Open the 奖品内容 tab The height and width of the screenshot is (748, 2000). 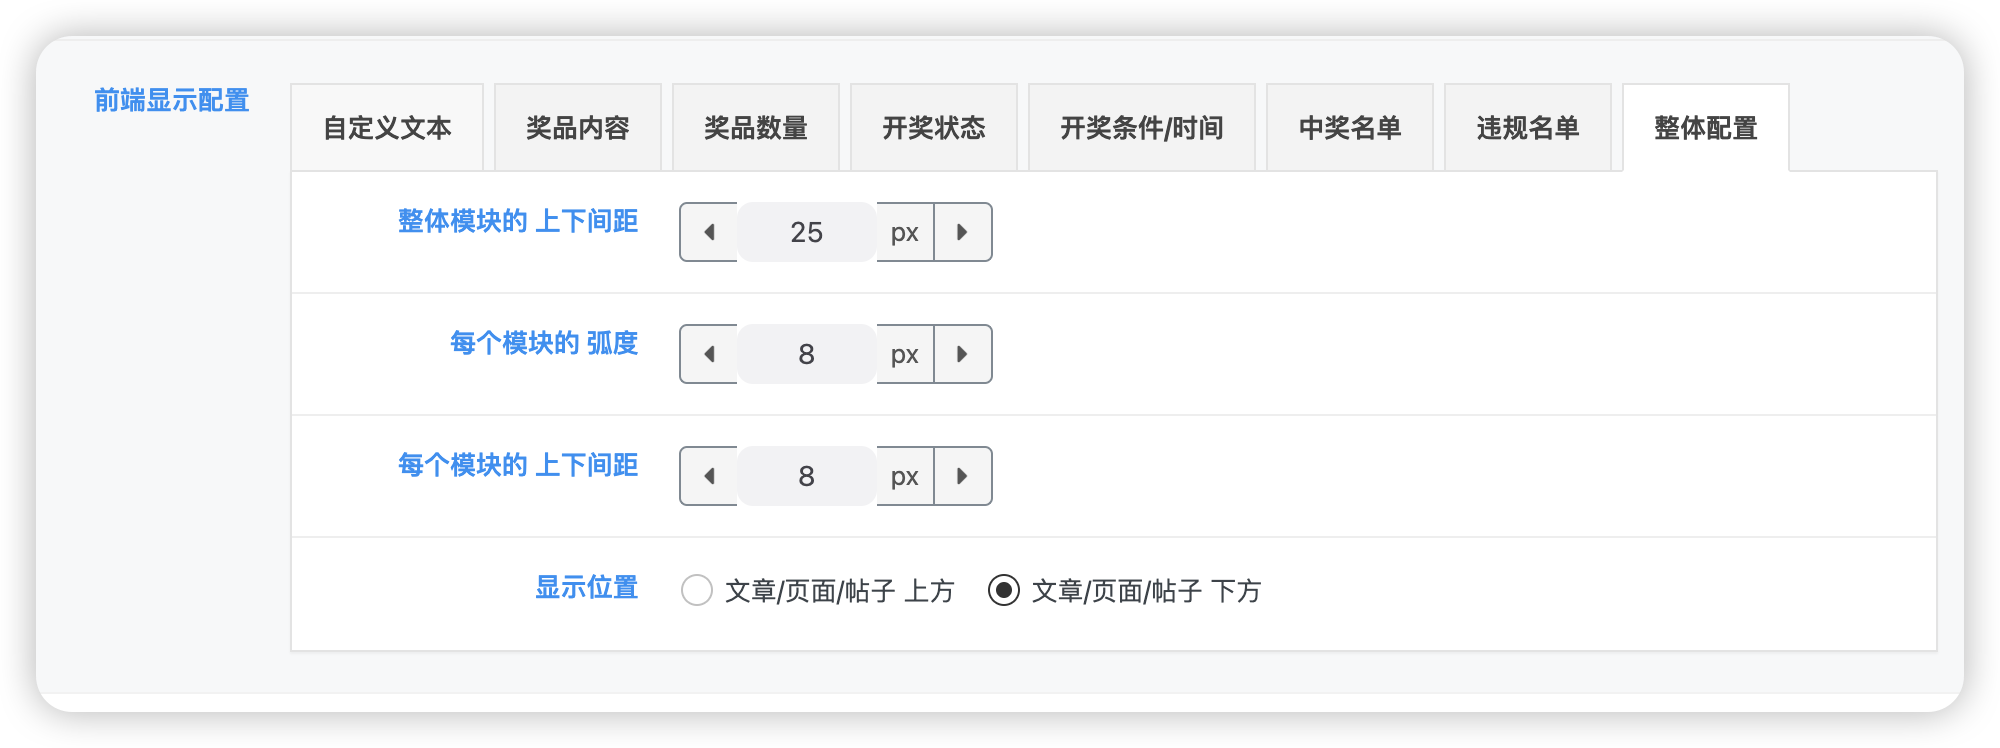pyautogui.click(x=578, y=128)
